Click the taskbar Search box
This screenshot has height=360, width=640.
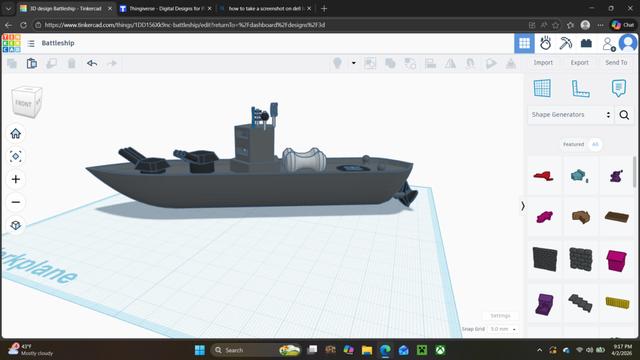coord(256,350)
